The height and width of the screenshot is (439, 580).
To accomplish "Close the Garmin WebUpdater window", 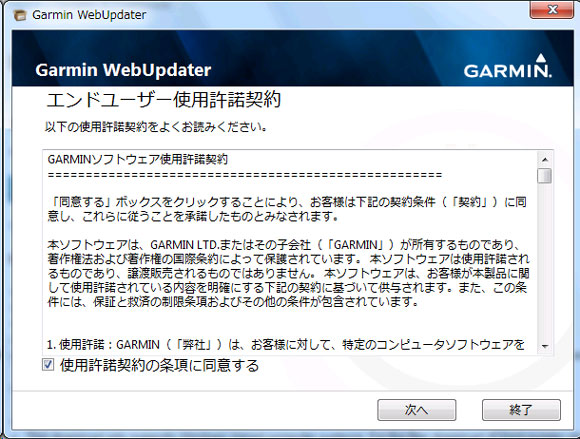I will click(x=552, y=9).
